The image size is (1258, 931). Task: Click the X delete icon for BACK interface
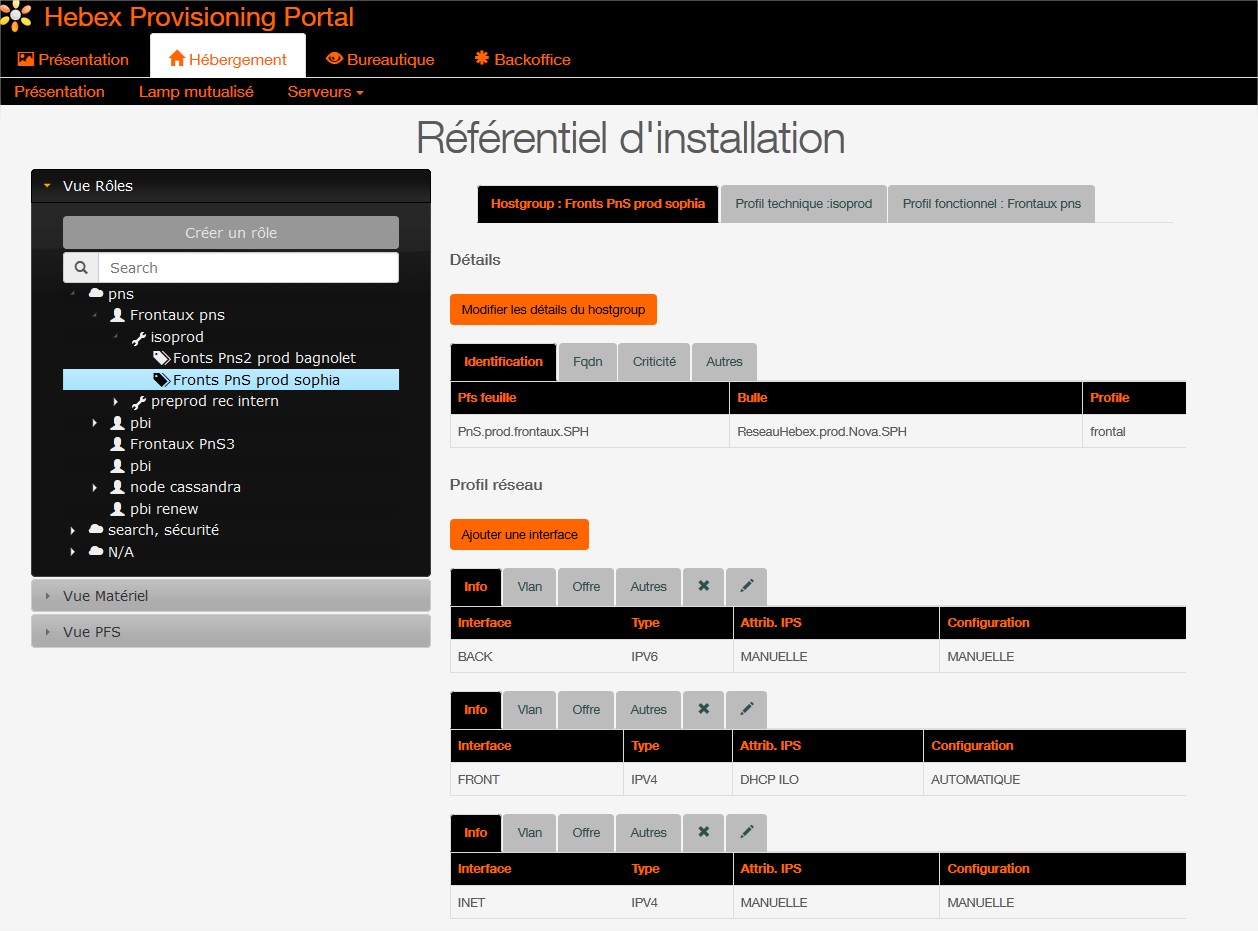tap(703, 586)
